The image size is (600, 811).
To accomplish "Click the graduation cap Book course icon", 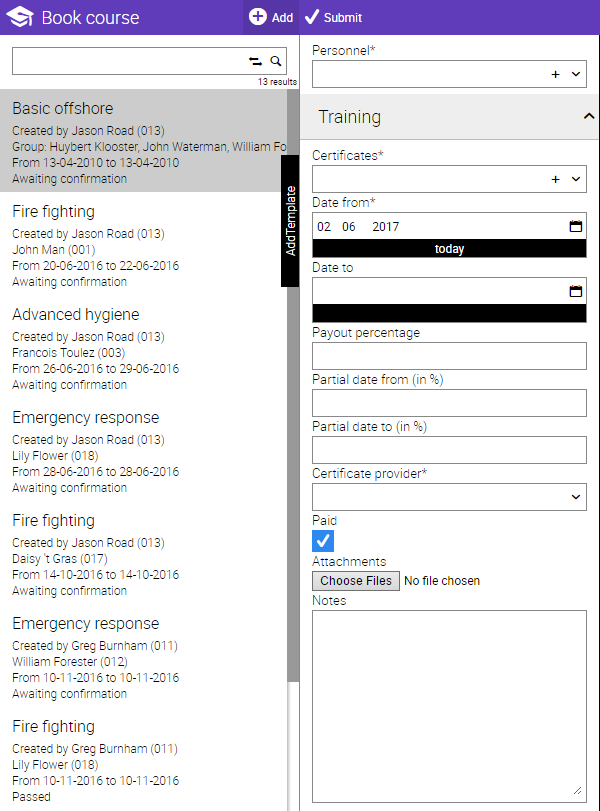I will (x=21, y=17).
